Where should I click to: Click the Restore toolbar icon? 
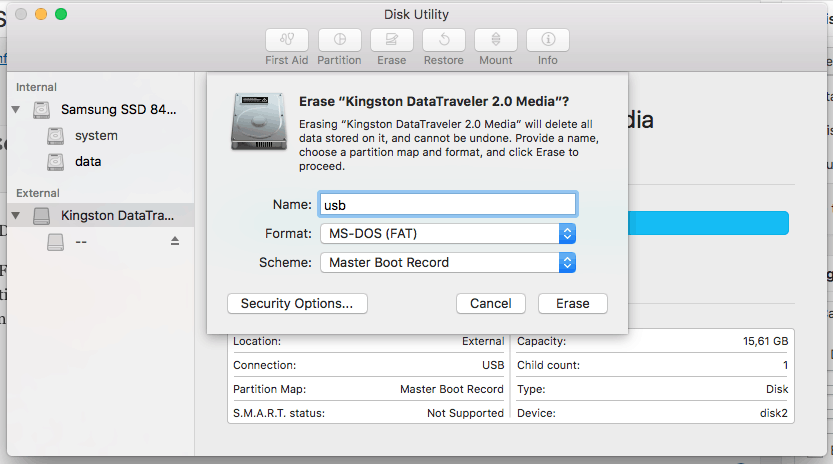(444, 40)
